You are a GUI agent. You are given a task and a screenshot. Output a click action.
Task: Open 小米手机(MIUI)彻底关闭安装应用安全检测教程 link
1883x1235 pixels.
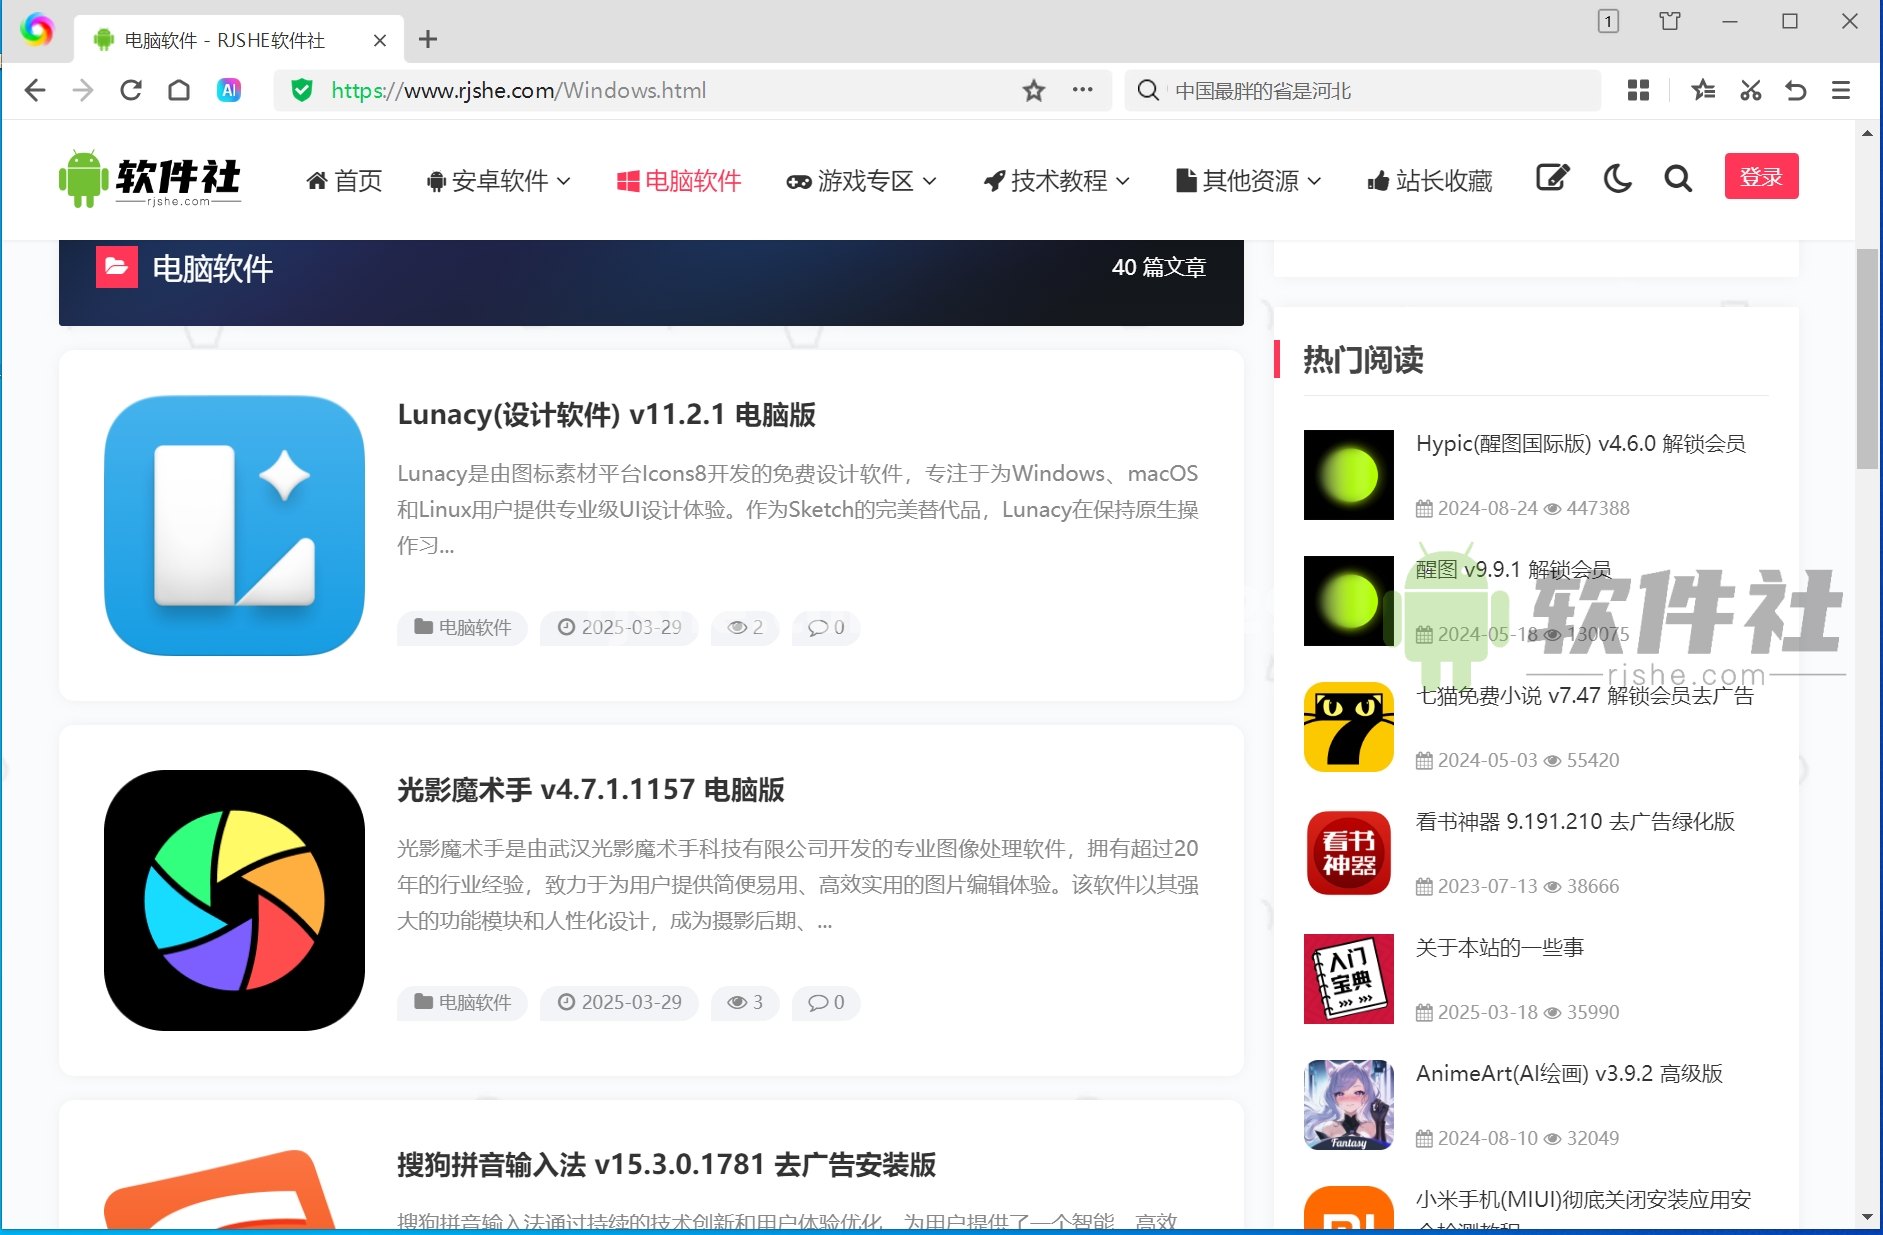(x=1583, y=1210)
